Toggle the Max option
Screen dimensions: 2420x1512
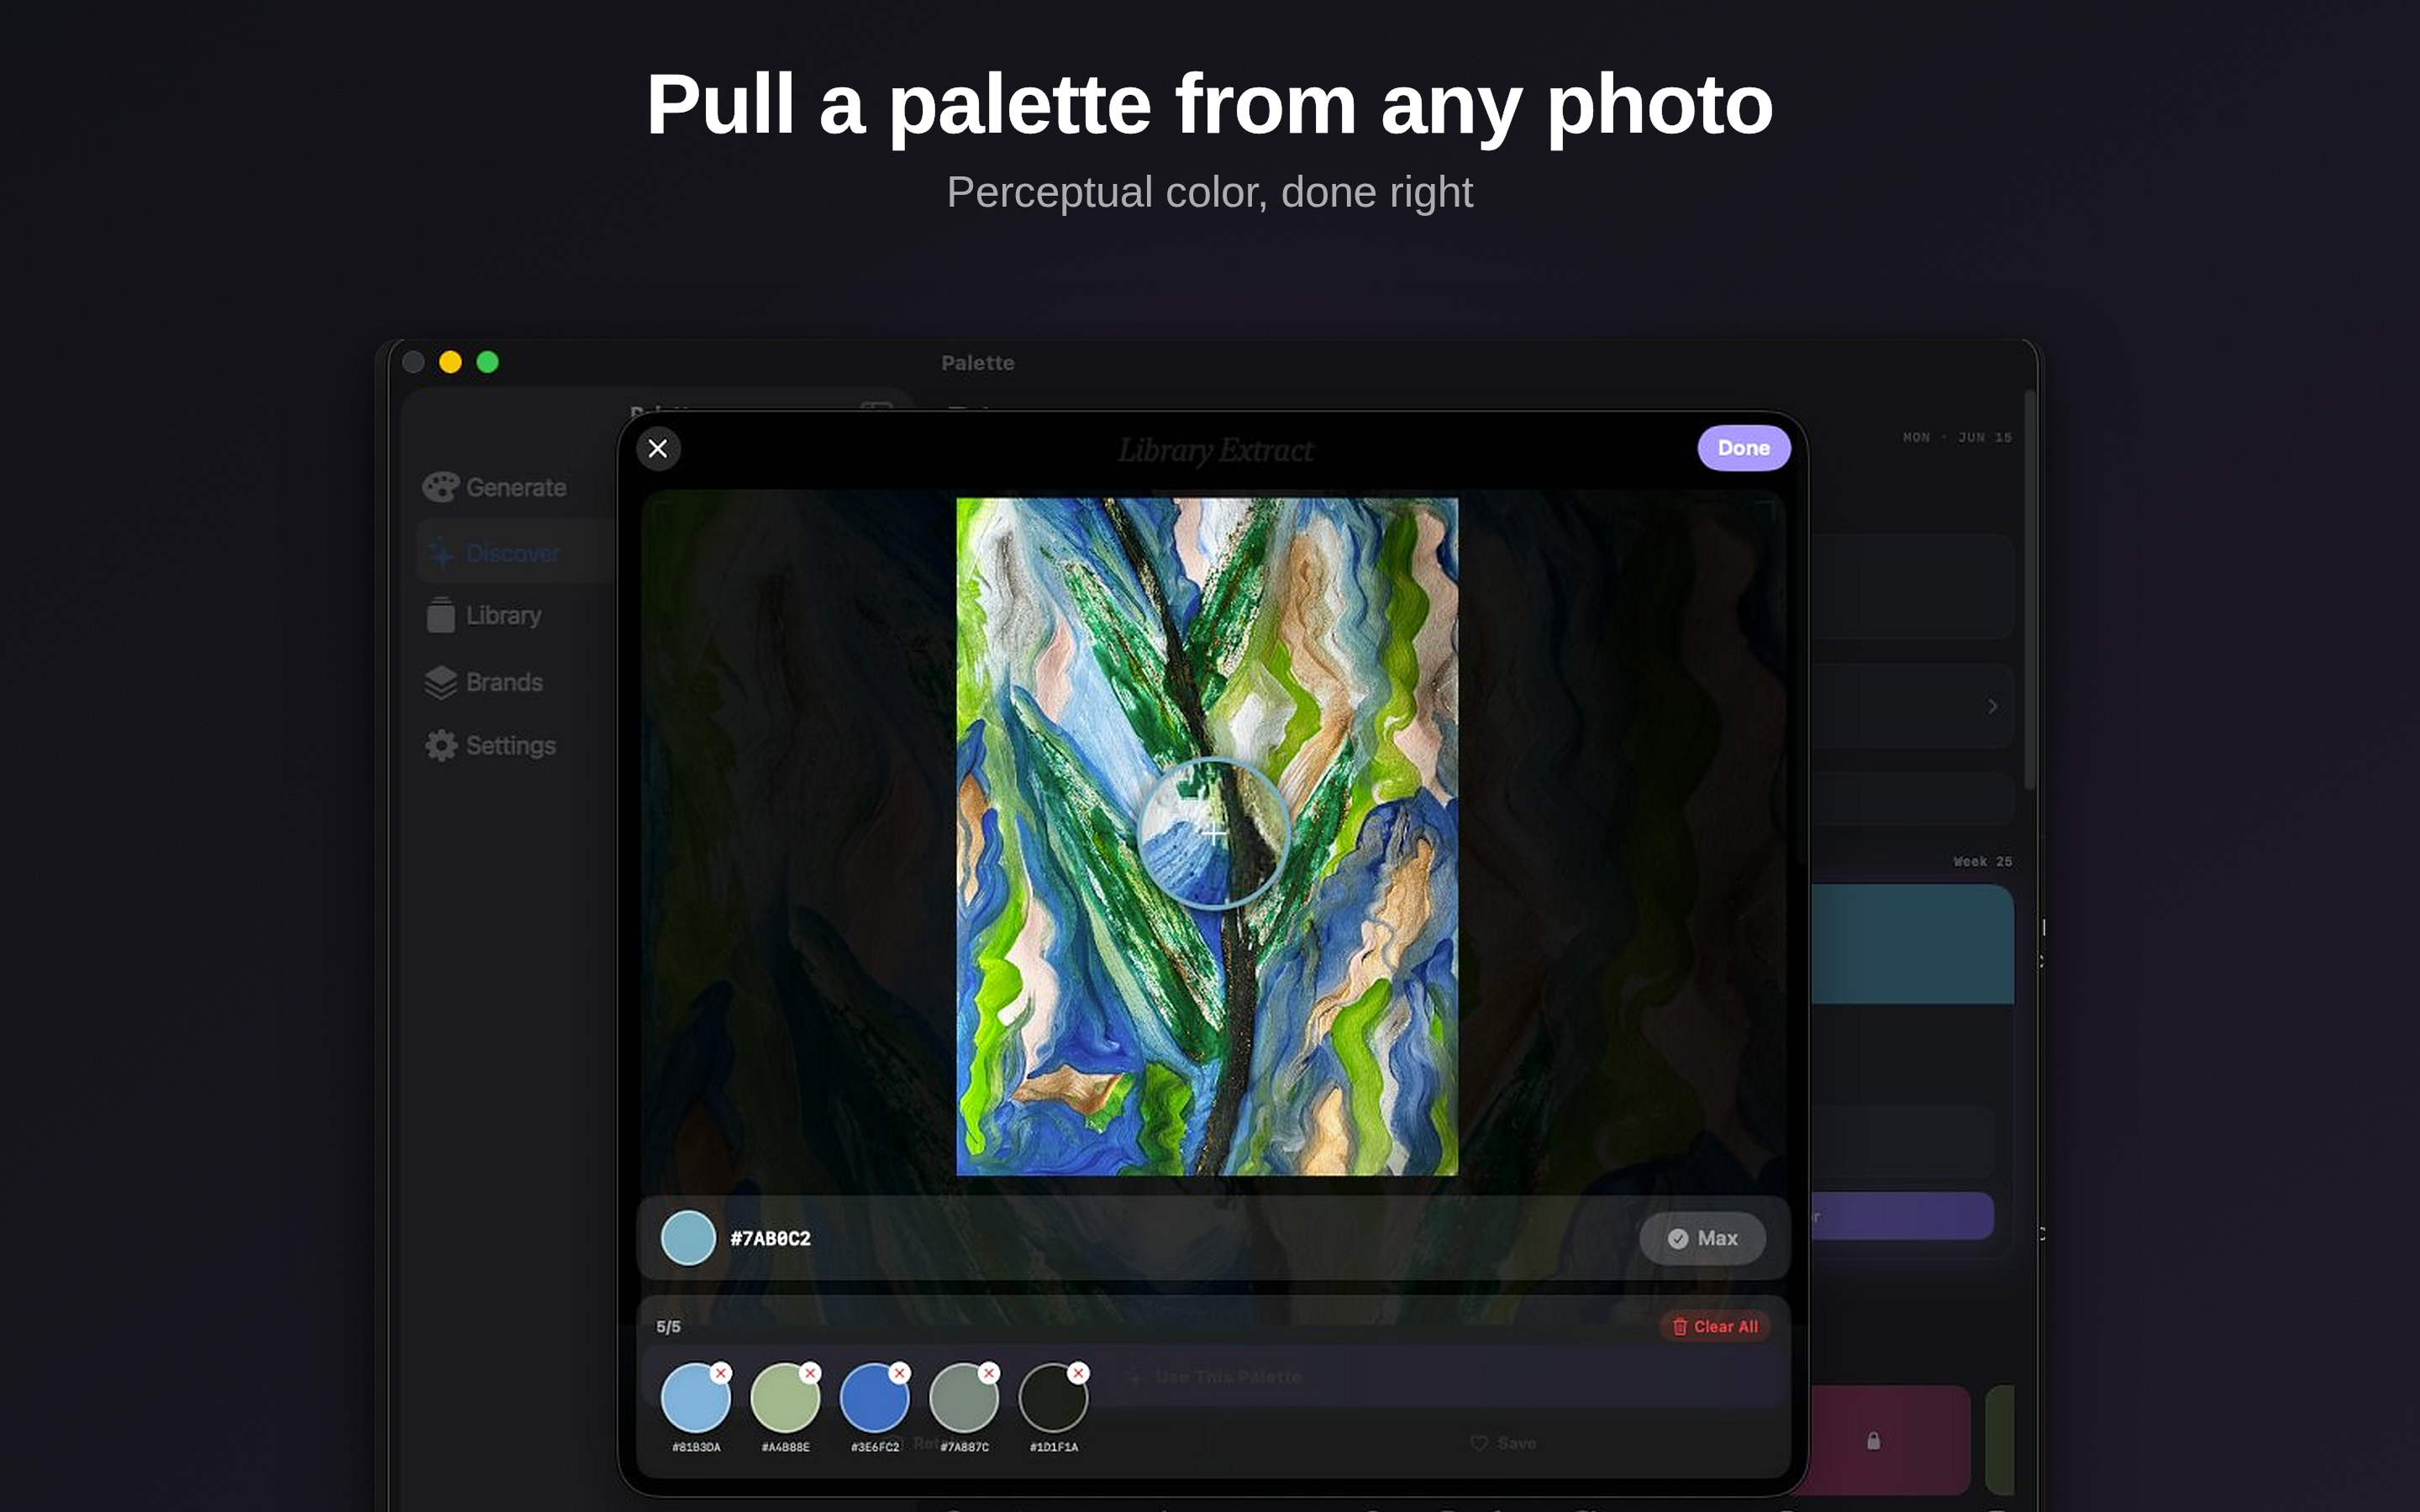[x=1702, y=1238]
